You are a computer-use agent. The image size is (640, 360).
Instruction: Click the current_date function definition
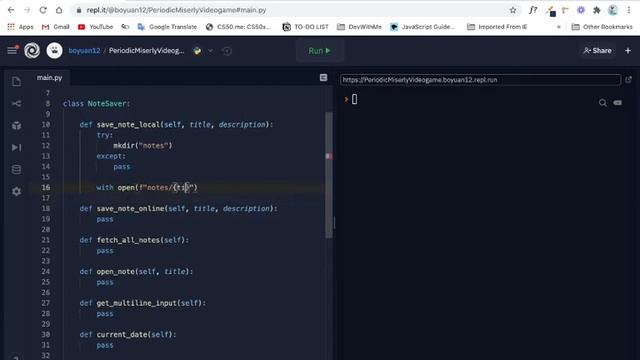128,334
